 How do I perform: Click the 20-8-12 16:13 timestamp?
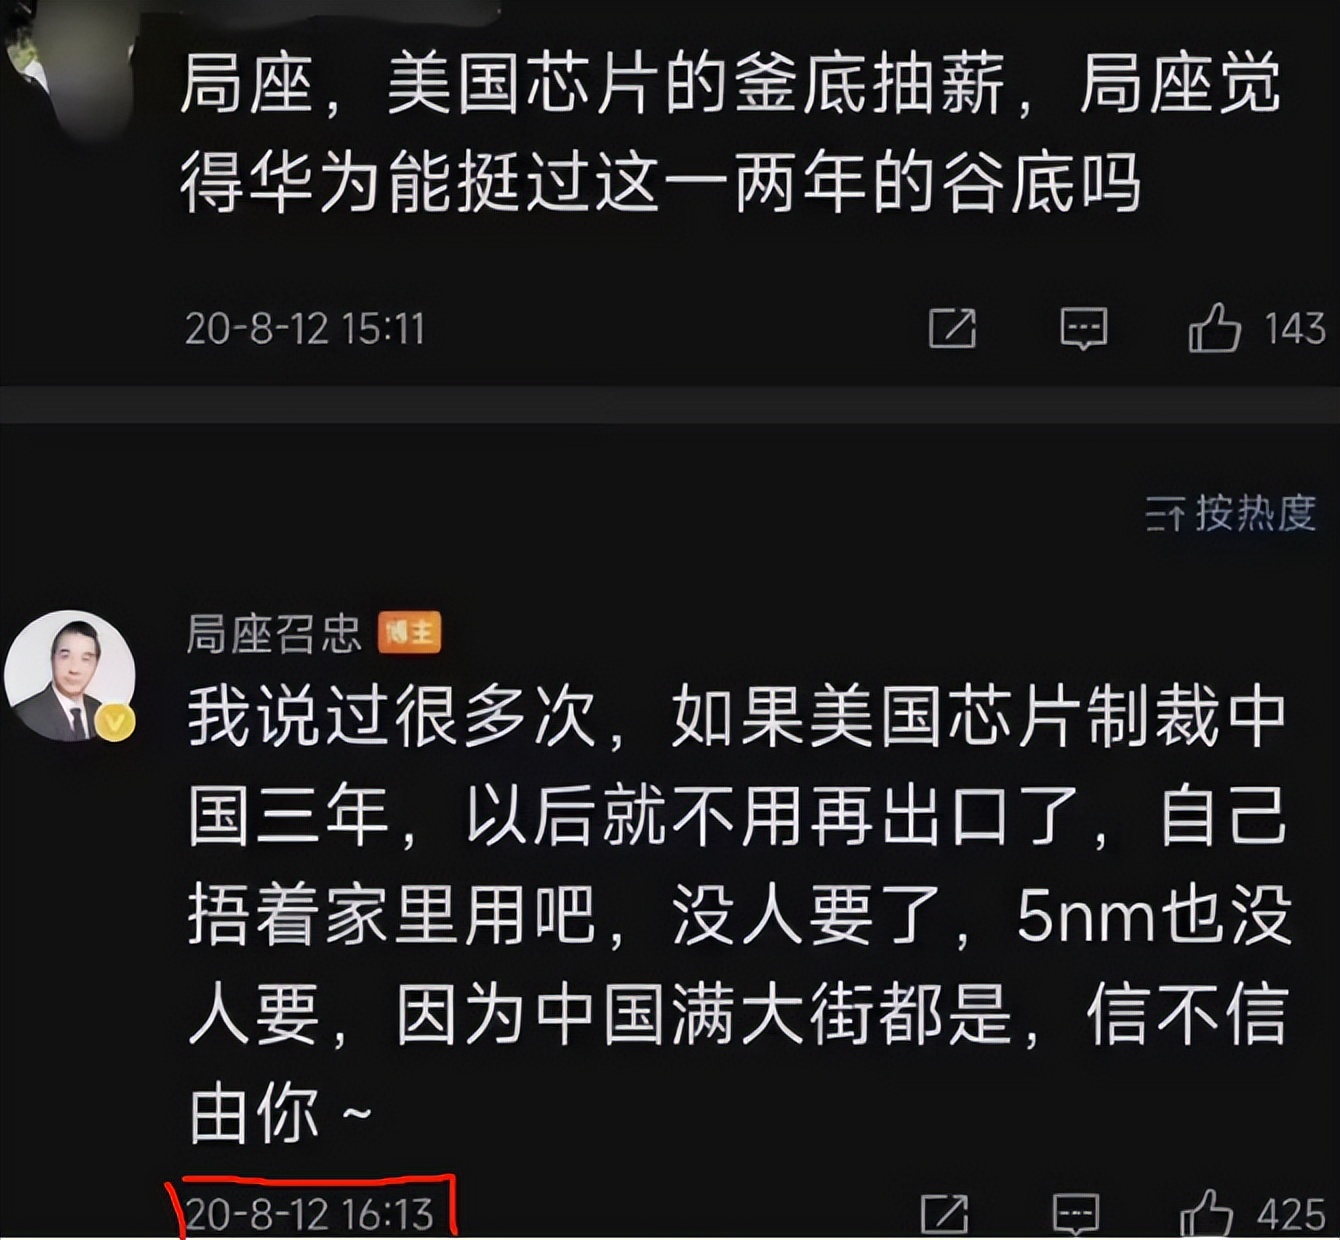309,1214
